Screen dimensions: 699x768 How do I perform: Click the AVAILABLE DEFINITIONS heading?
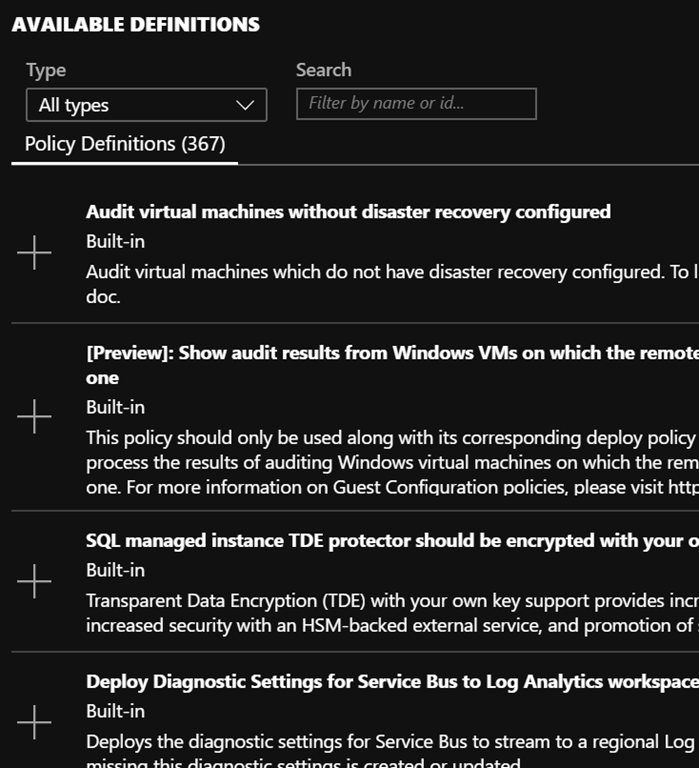(x=136, y=25)
